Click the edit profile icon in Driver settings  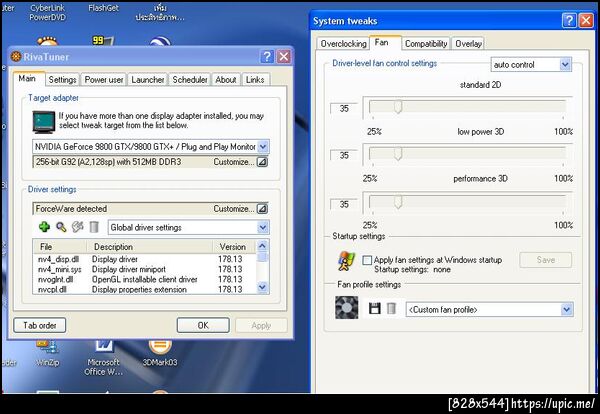point(77,227)
